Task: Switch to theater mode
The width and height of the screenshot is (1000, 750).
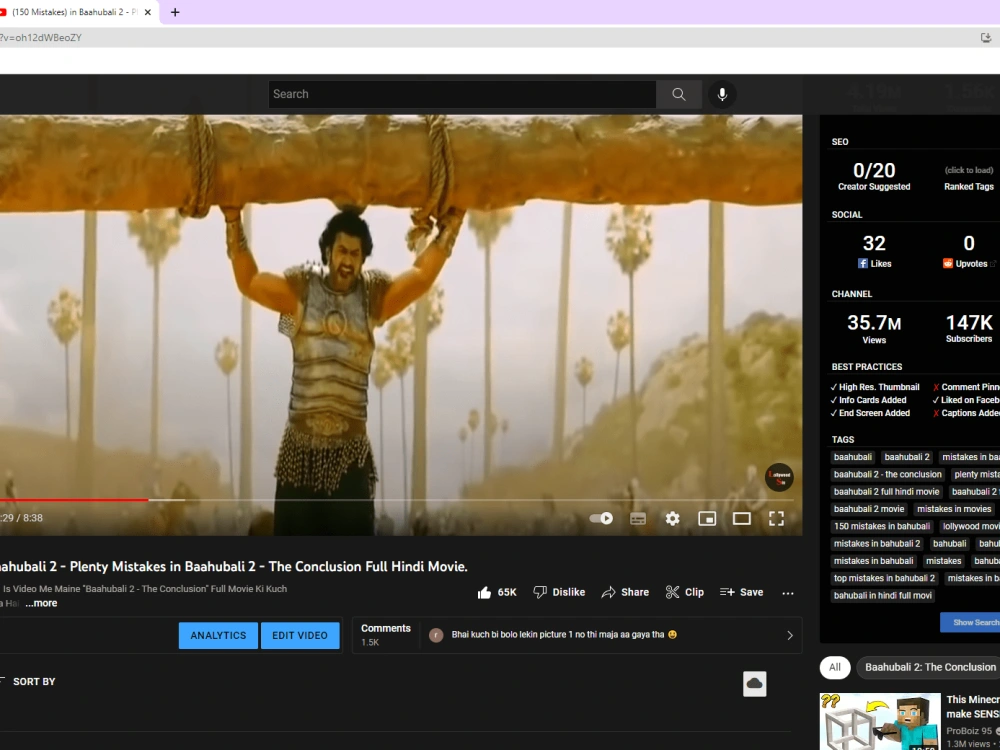Action: tap(741, 518)
